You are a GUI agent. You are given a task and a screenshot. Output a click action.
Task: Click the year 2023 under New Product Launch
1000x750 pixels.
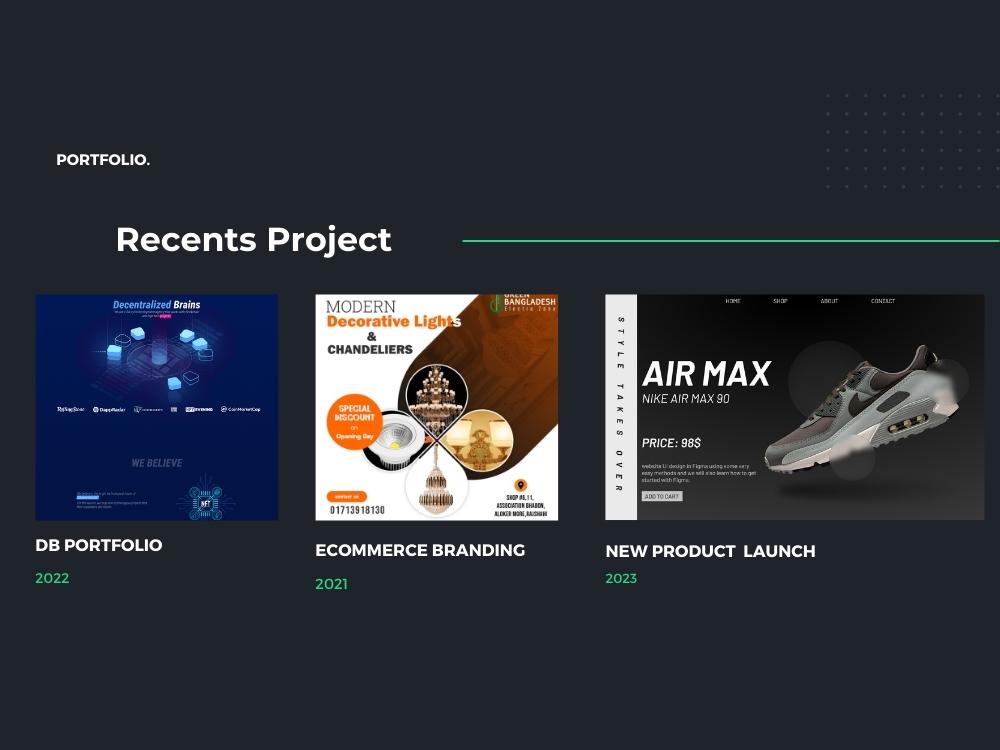pyautogui.click(x=621, y=578)
